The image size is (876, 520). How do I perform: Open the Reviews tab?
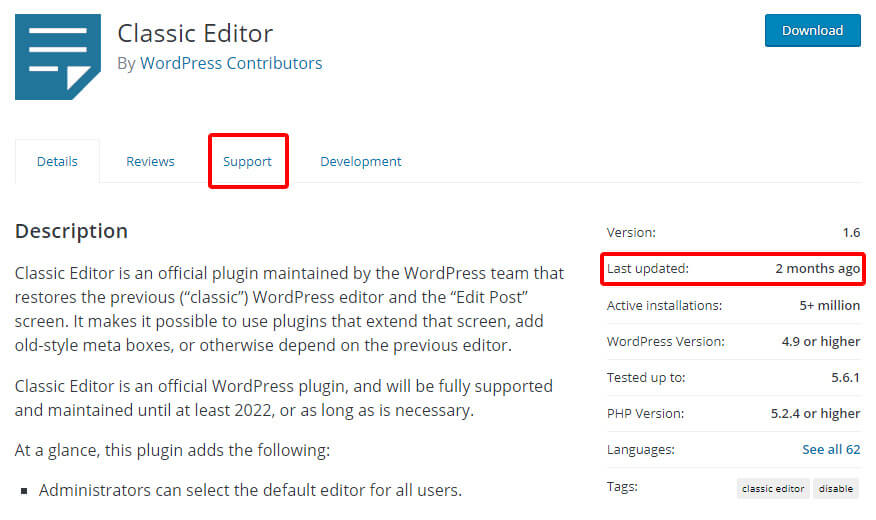pyautogui.click(x=150, y=161)
